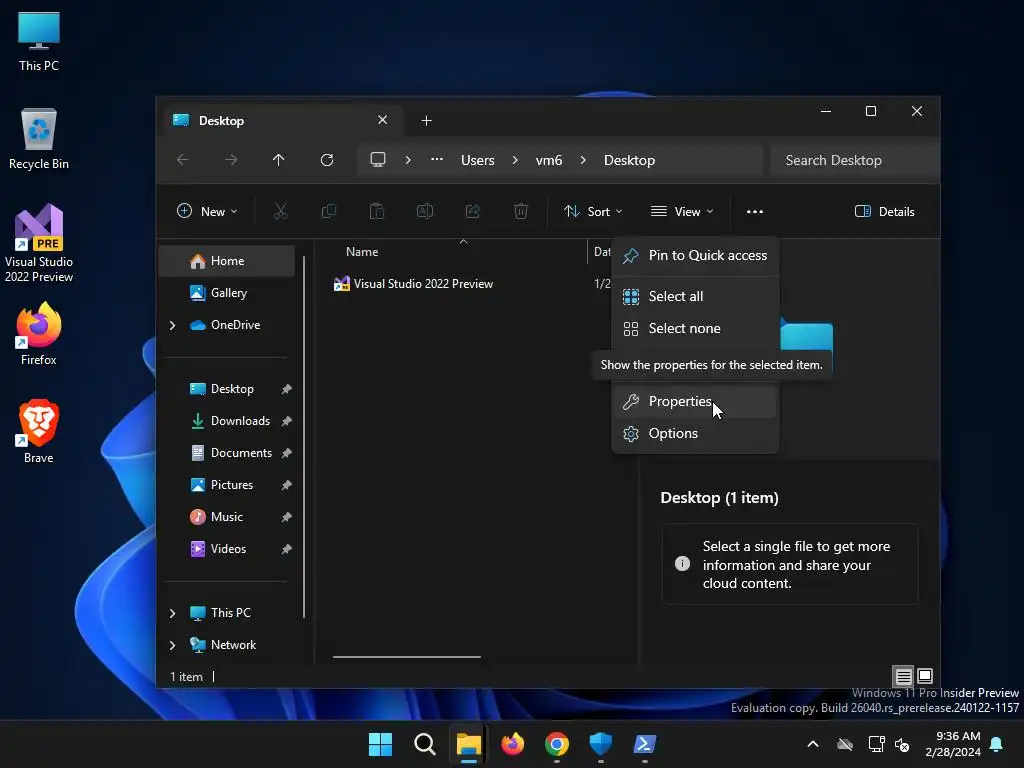This screenshot has height=768, width=1024.
Task: Click Firefox icon on the taskbar
Action: coord(513,744)
